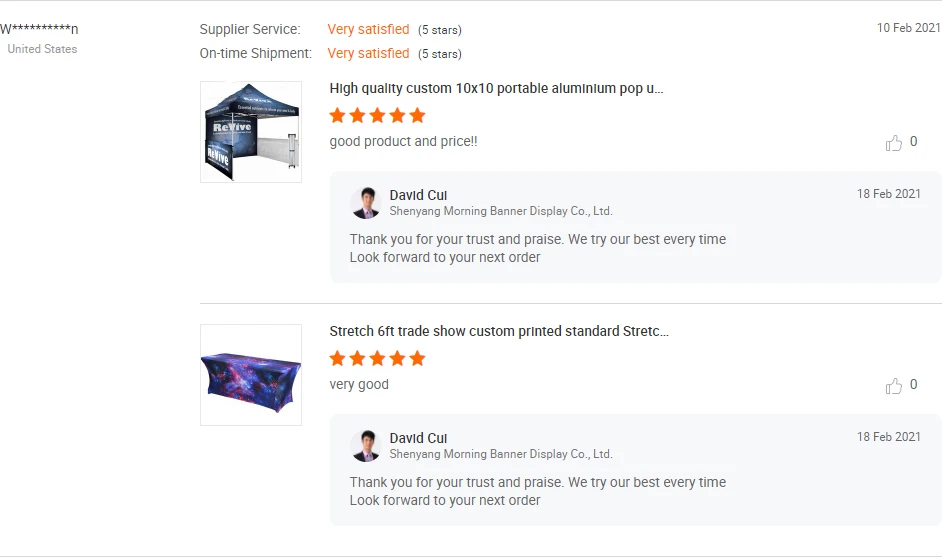Screen dimensions: 942x557
Task: Click the like count beside the tent review
Action: point(913,141)
